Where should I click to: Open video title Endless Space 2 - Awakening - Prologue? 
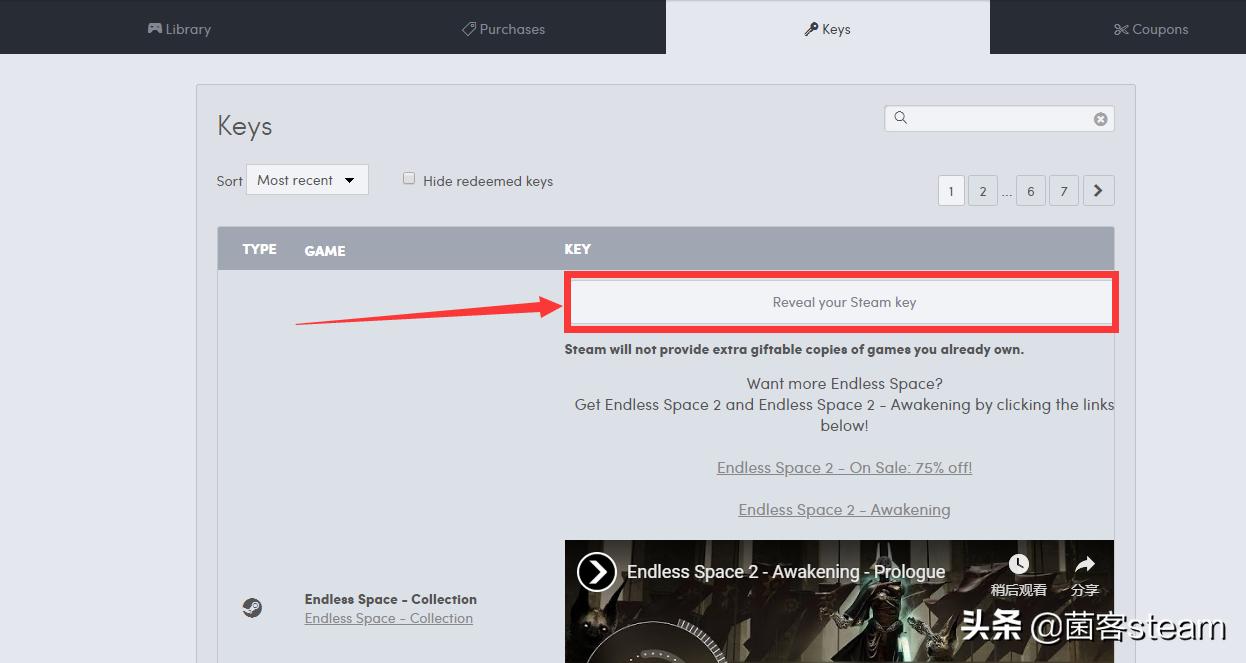[x=786, y=572]
